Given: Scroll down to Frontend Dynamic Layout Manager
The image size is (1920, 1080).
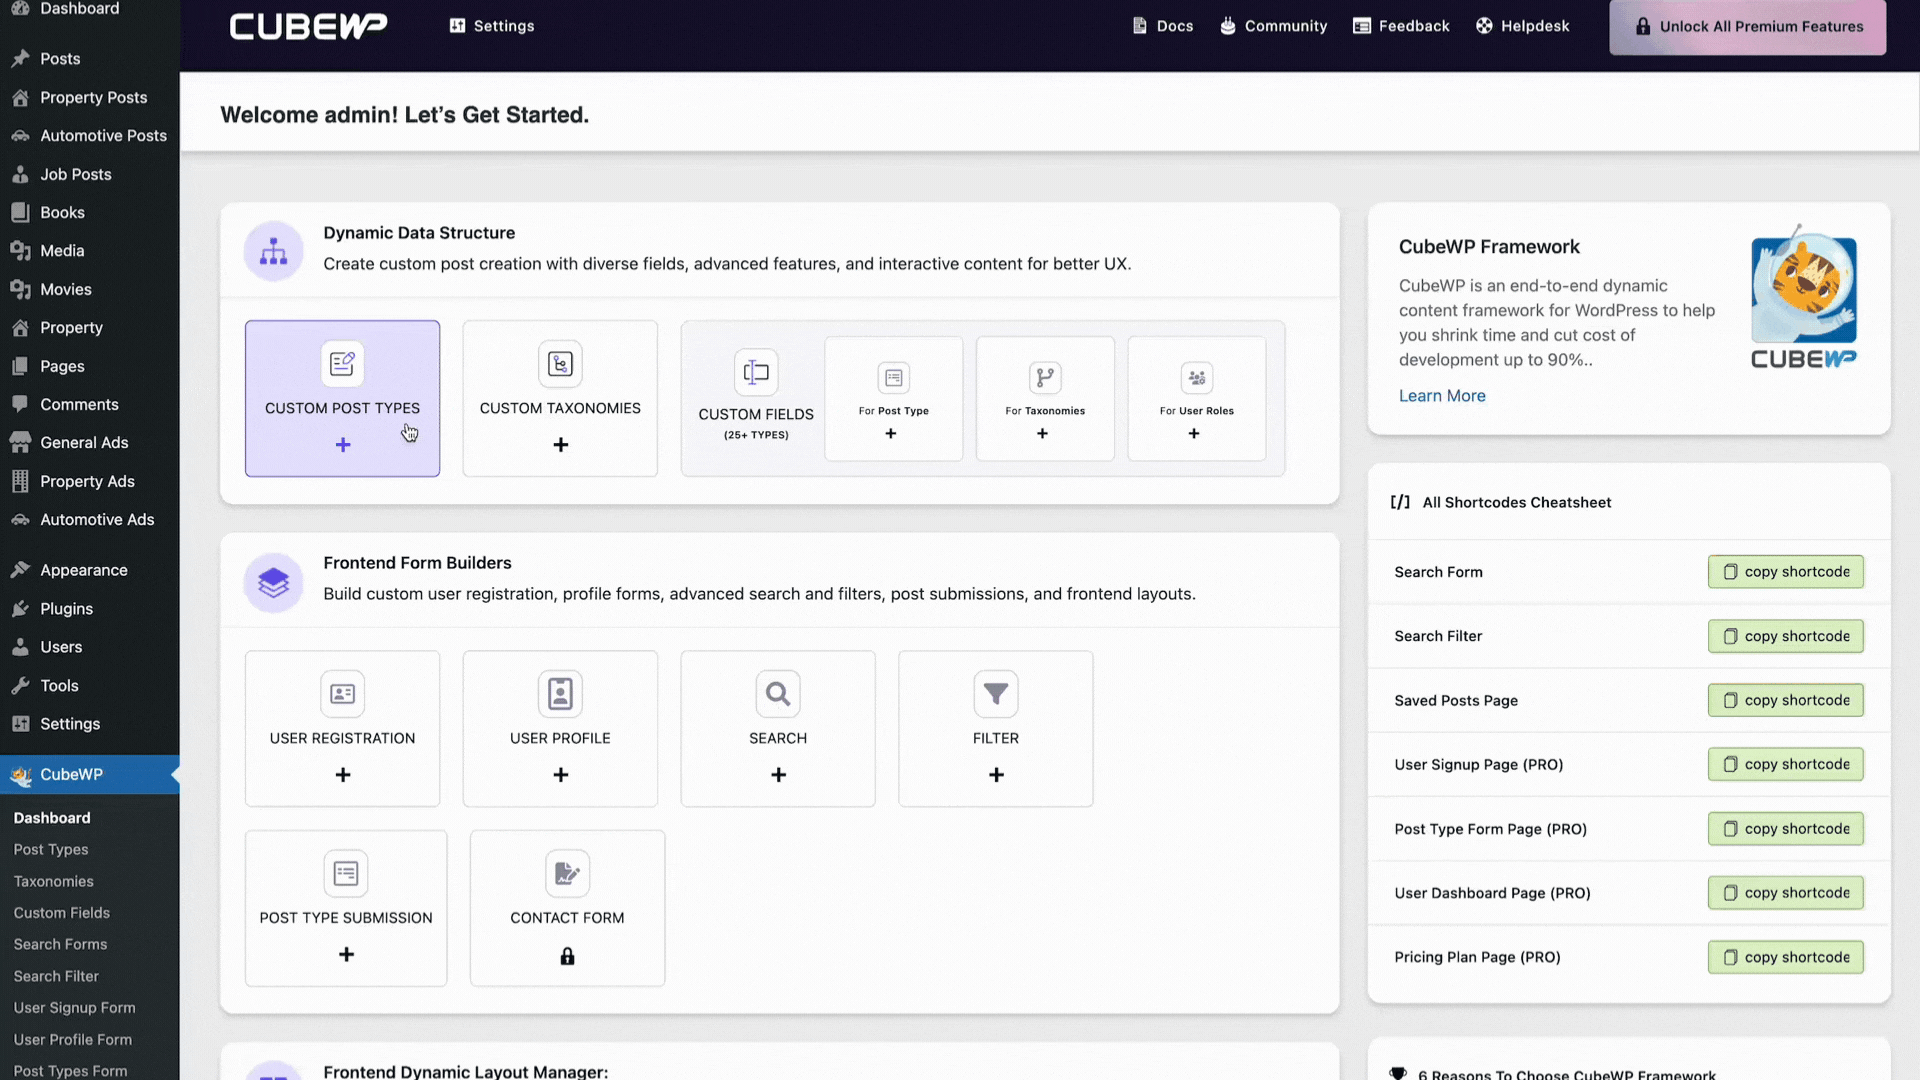Looking at the screenshot, I should 465,1071.
